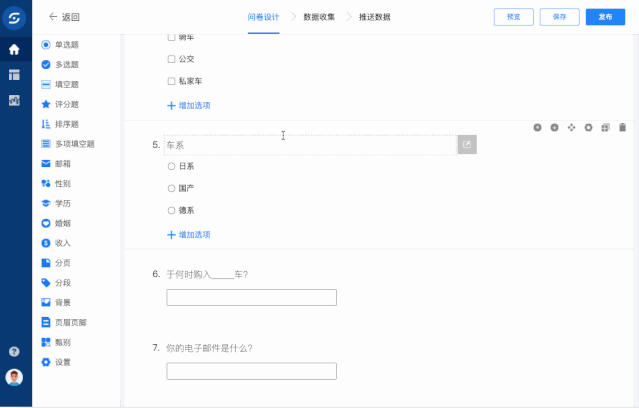639x408 pixels.
Task: Switch to the 推送数据 tab
Action: pyautogui.click(x=375, y=17)
